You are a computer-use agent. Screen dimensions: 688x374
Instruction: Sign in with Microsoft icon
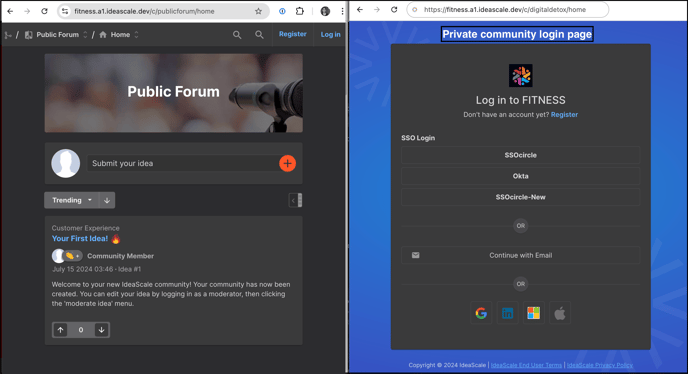534,313
